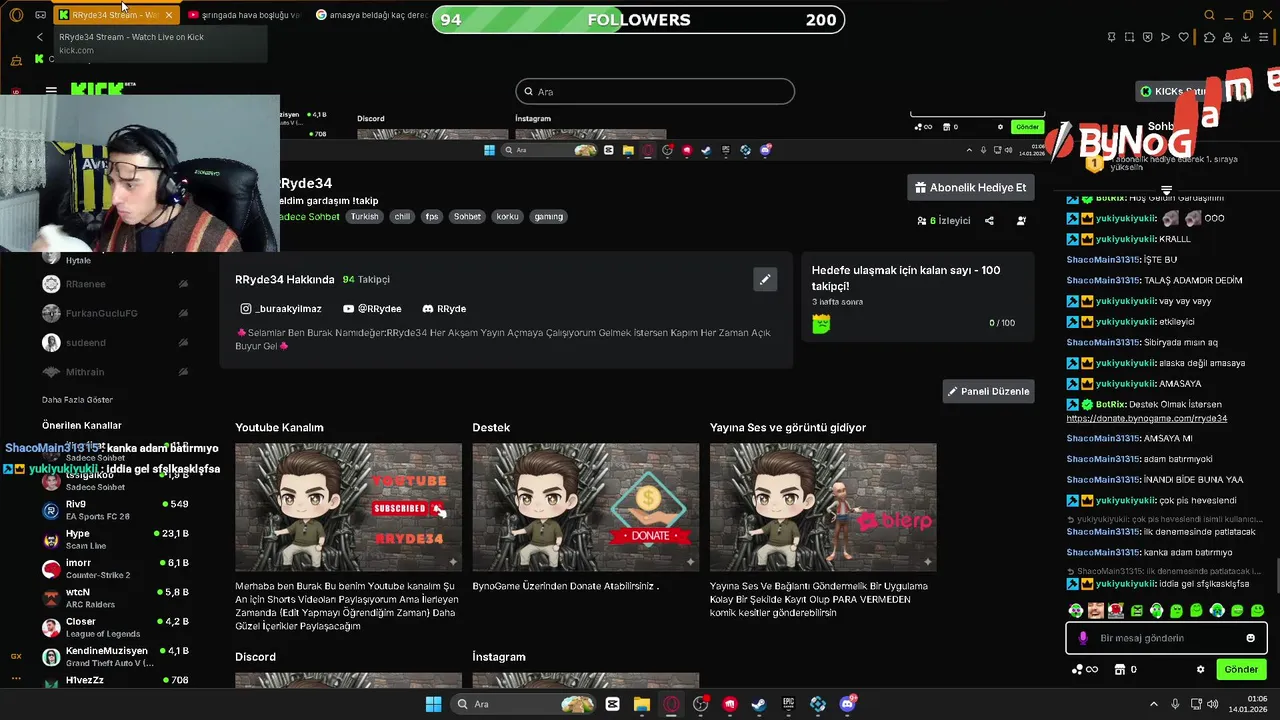The image size is (1280, 720).
Task: Open channel points infinity icon
Action: tap(1085, 669)
